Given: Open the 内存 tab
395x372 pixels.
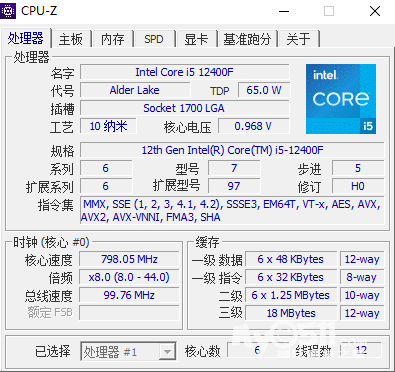Looking at the screenshot, I should pos(113,39).
